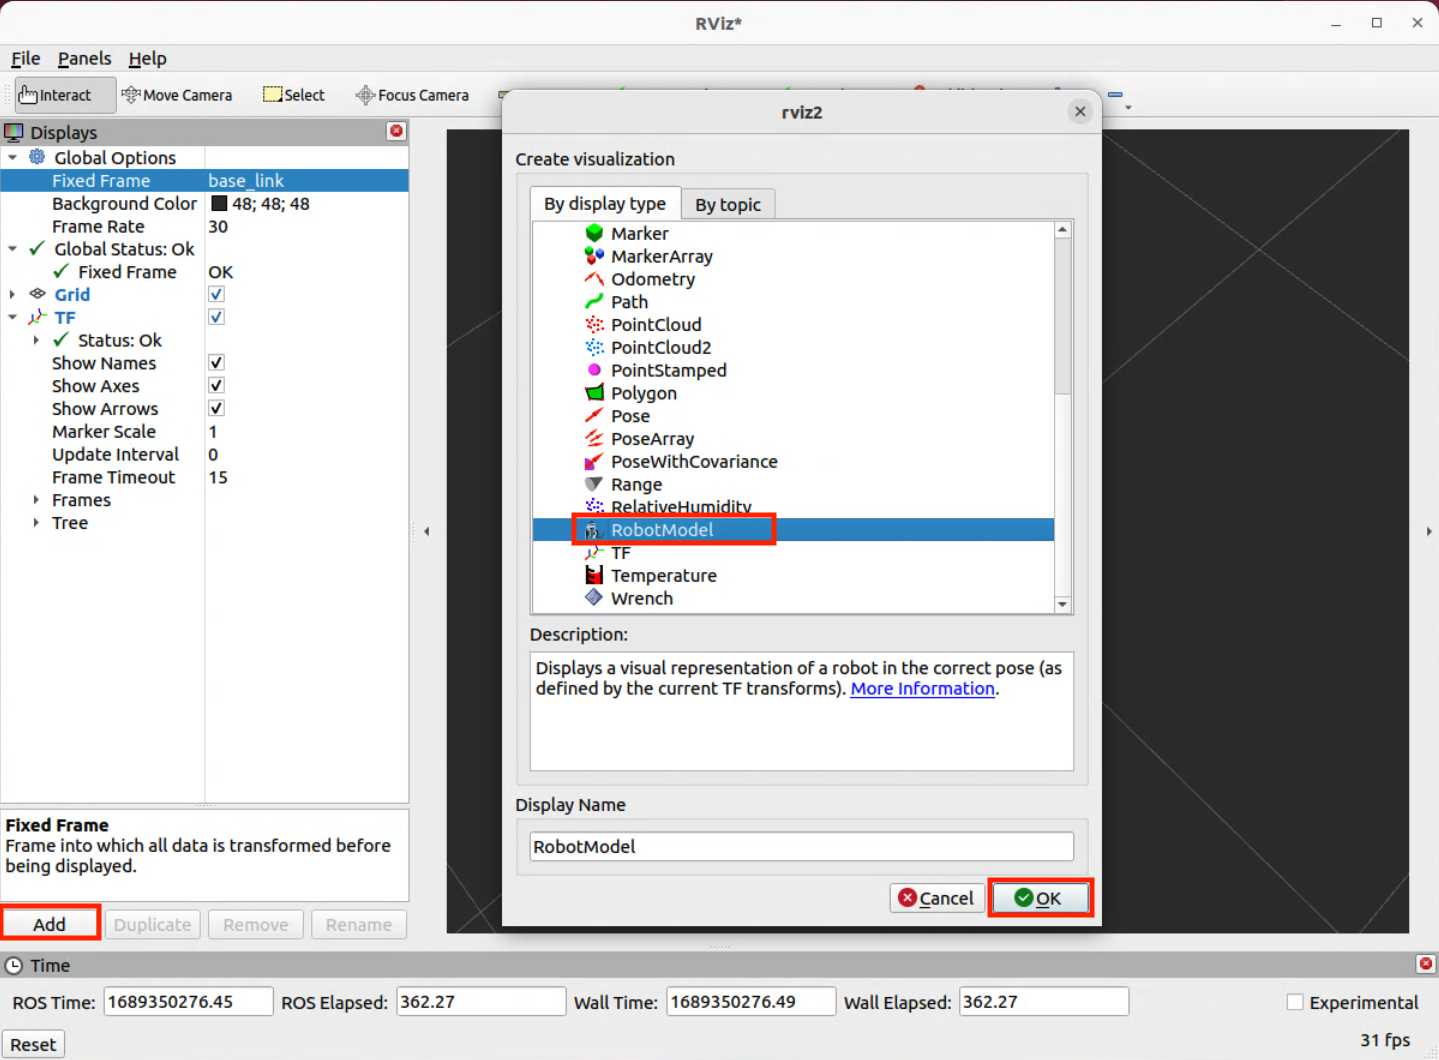
Task: Choose the MarkerArray icon in list
Action: point(594,256)
